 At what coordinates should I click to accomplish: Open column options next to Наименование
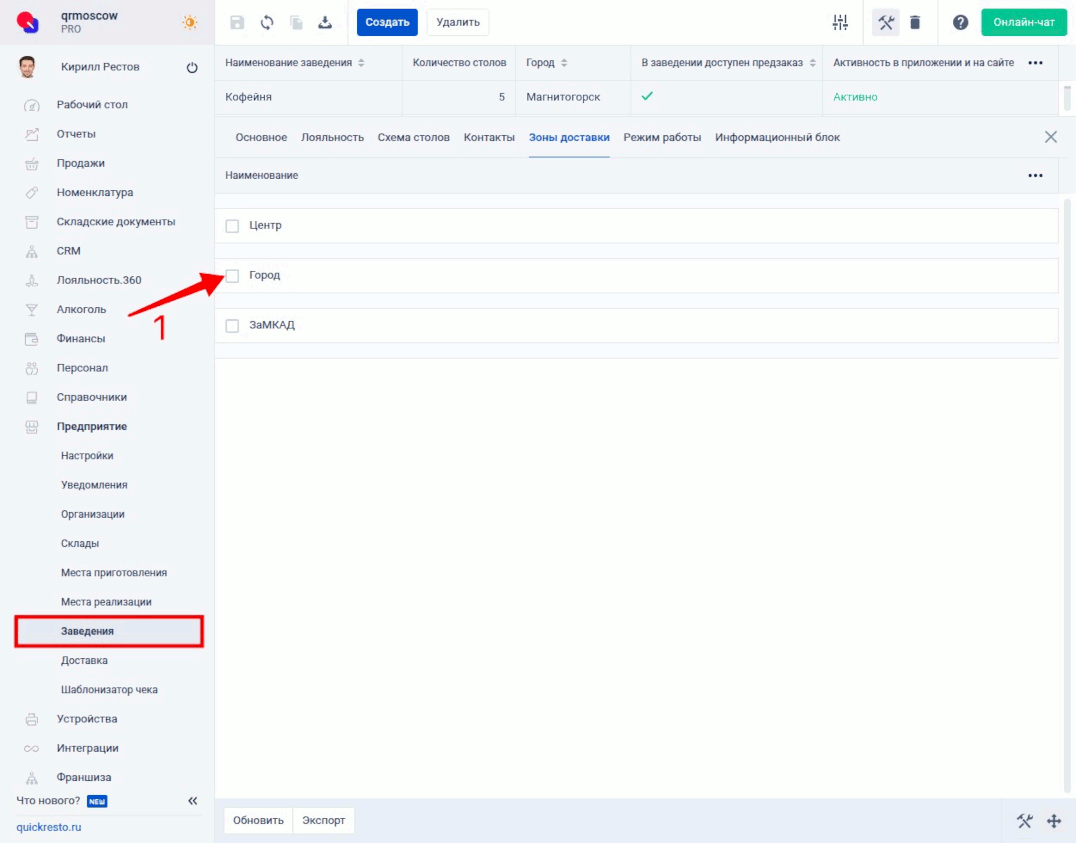click(x=1035, y=176)
